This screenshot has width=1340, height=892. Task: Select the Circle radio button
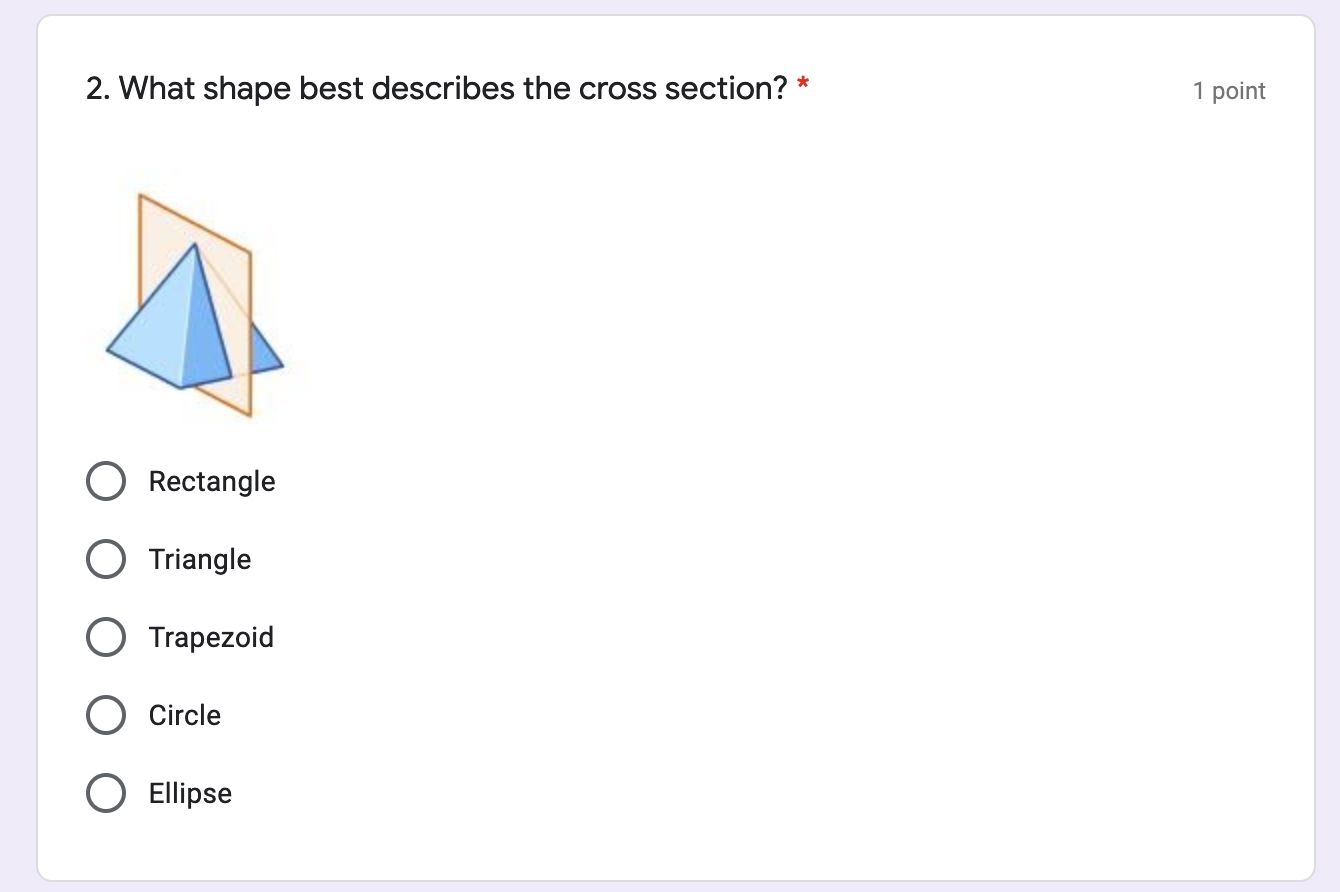click(106, 715)
